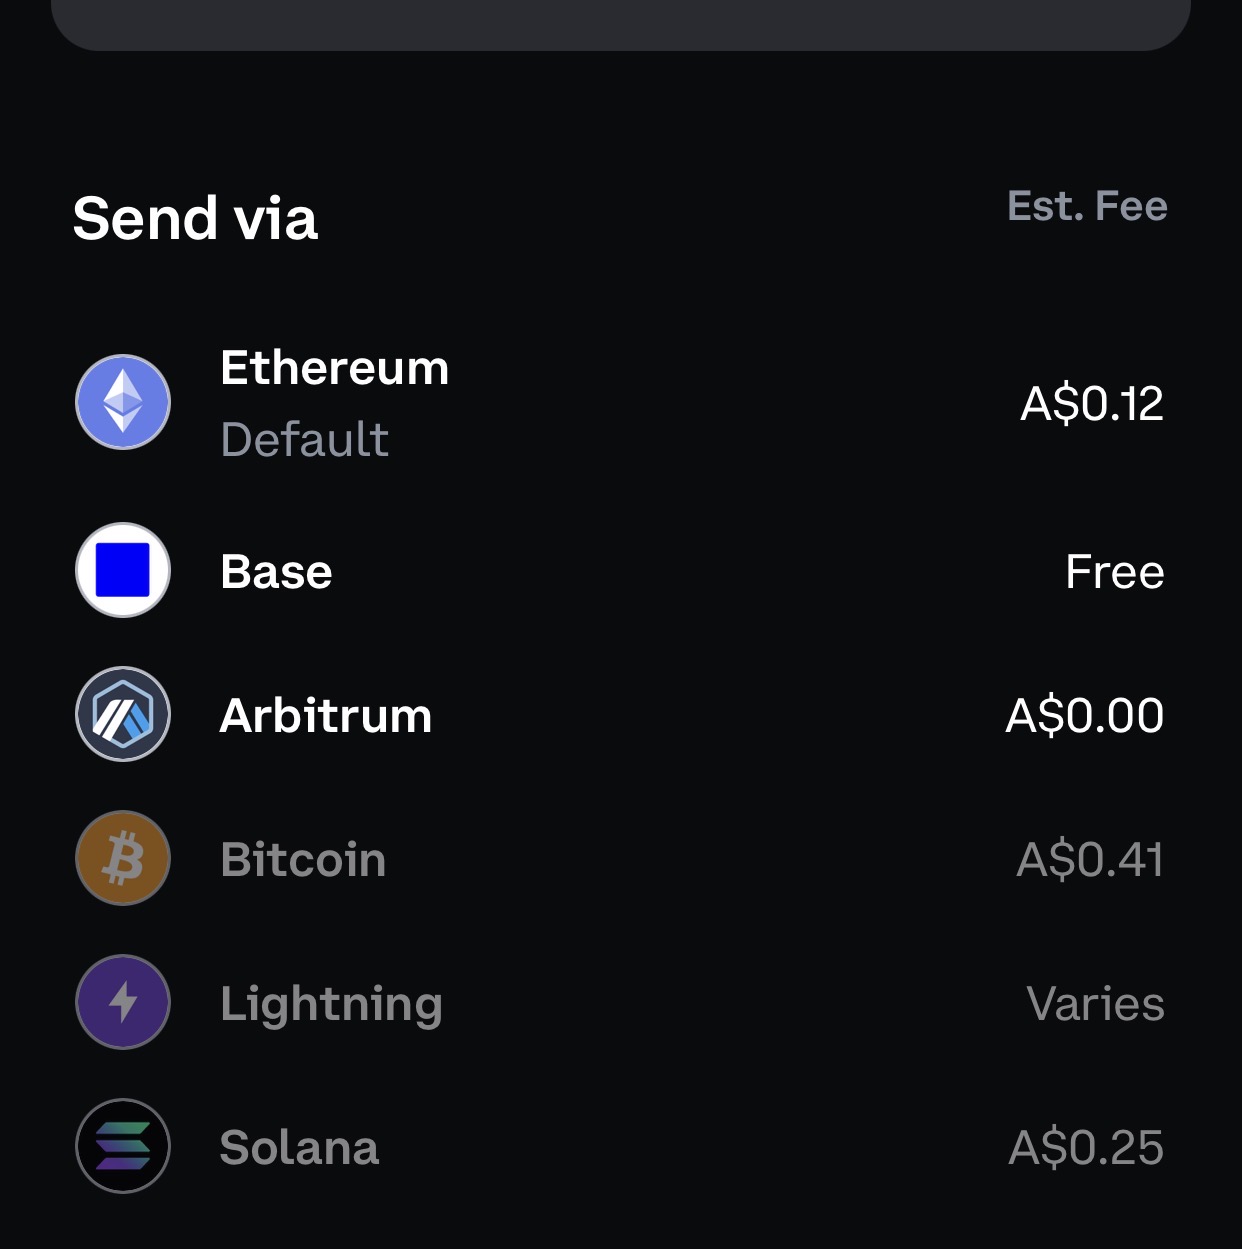This screenshot has height=1249, width=1242.
Task: Click the Free fee for Base
Action: click(1115, 572)
